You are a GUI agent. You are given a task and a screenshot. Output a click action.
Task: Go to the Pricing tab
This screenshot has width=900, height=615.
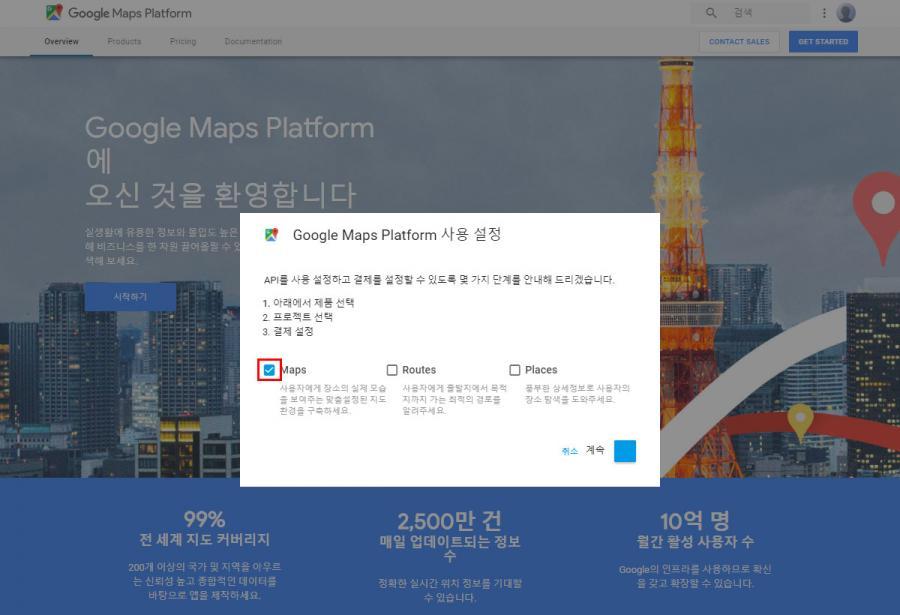tap(183, 42)
